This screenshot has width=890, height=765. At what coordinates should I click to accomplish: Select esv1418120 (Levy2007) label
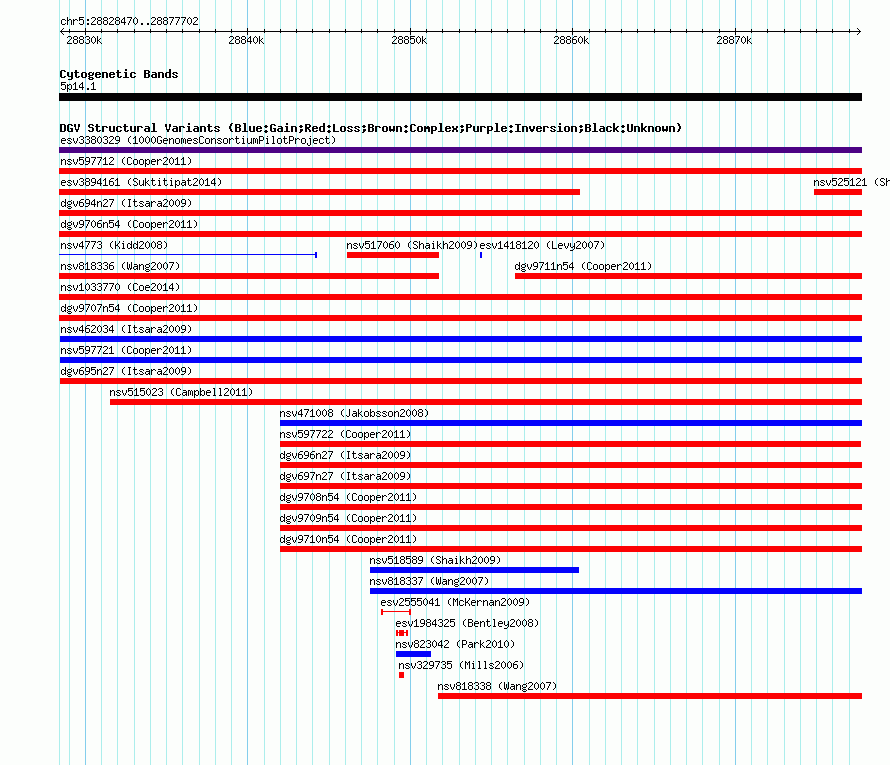coord(542,245)
